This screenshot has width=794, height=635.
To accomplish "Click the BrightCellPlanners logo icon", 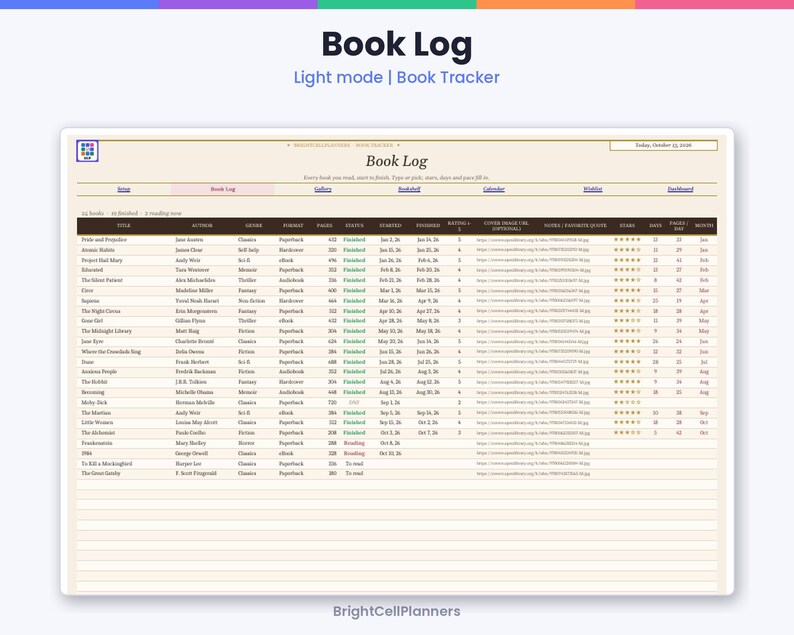I will 87,151.
